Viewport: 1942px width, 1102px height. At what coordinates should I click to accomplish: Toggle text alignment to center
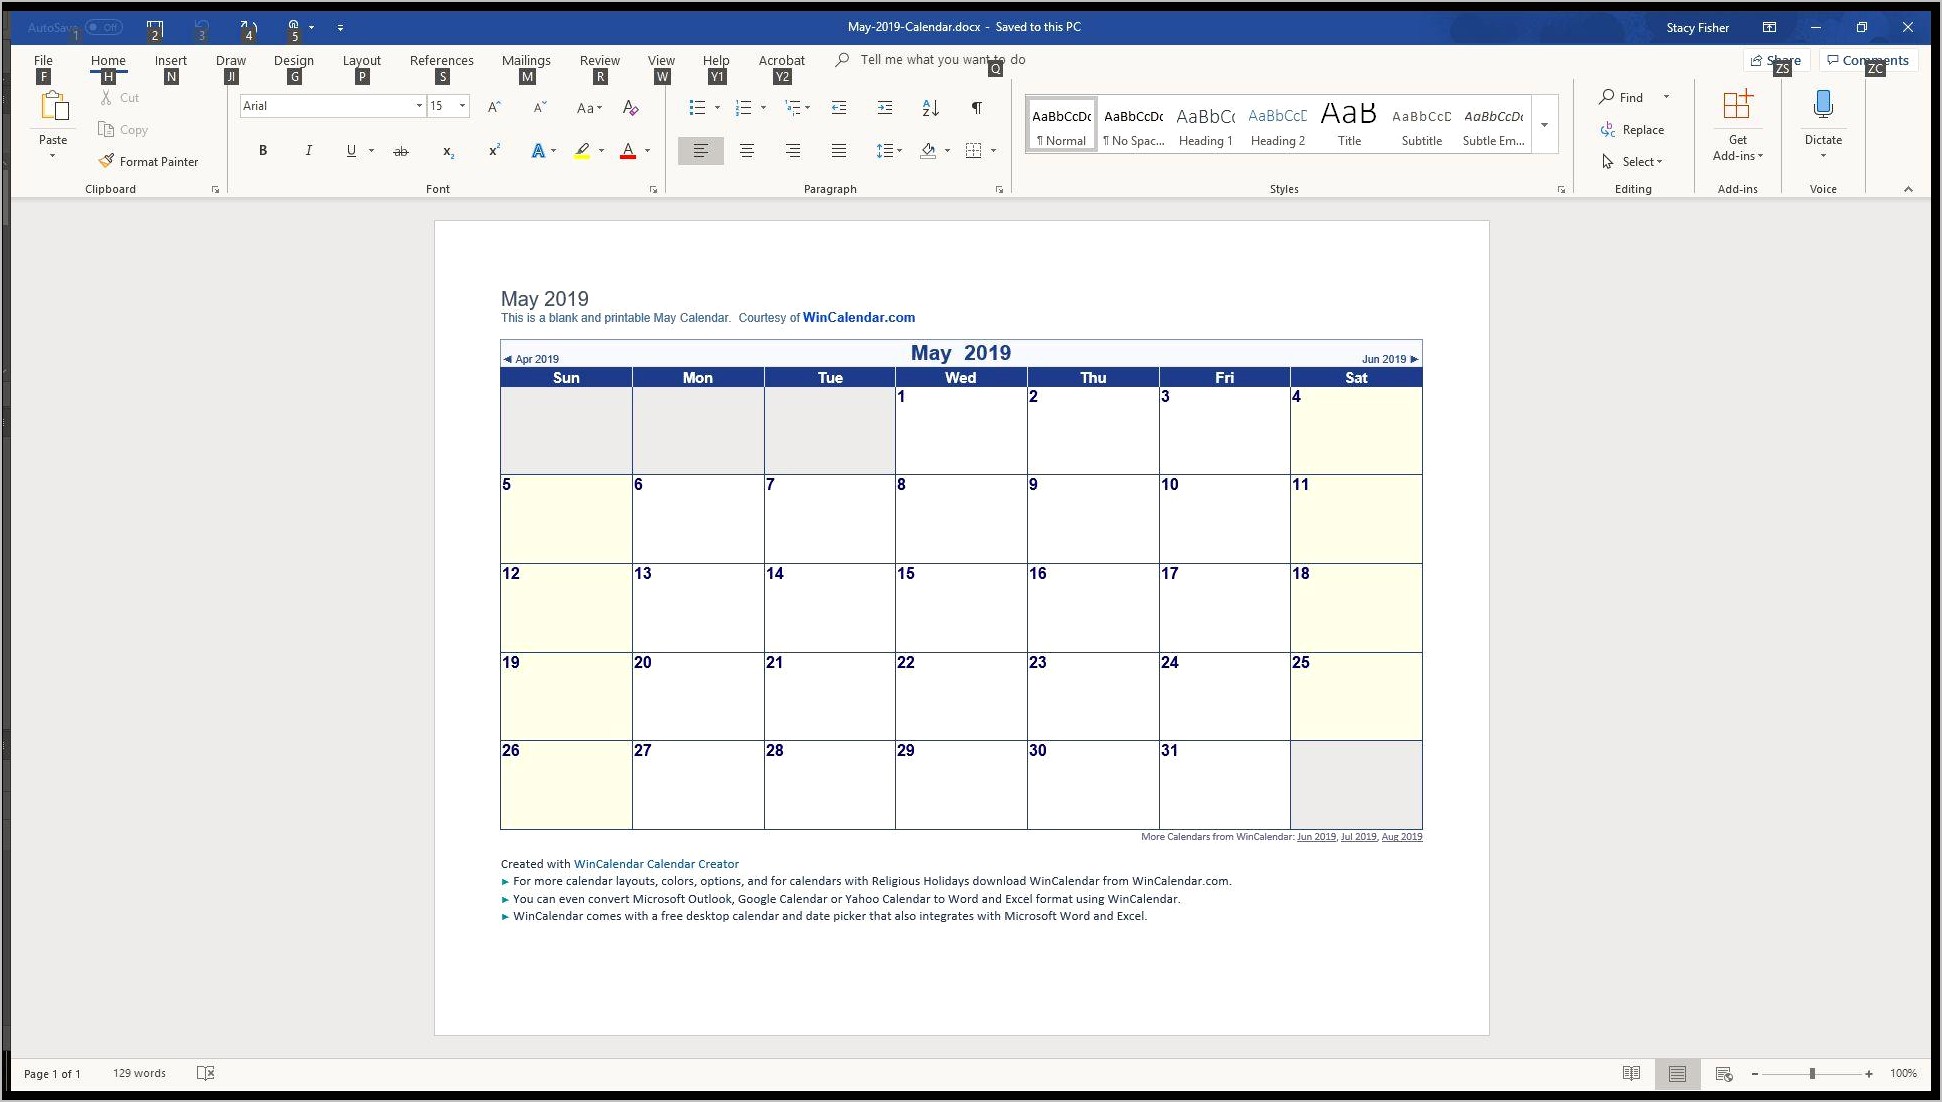(x=746, y=149)
